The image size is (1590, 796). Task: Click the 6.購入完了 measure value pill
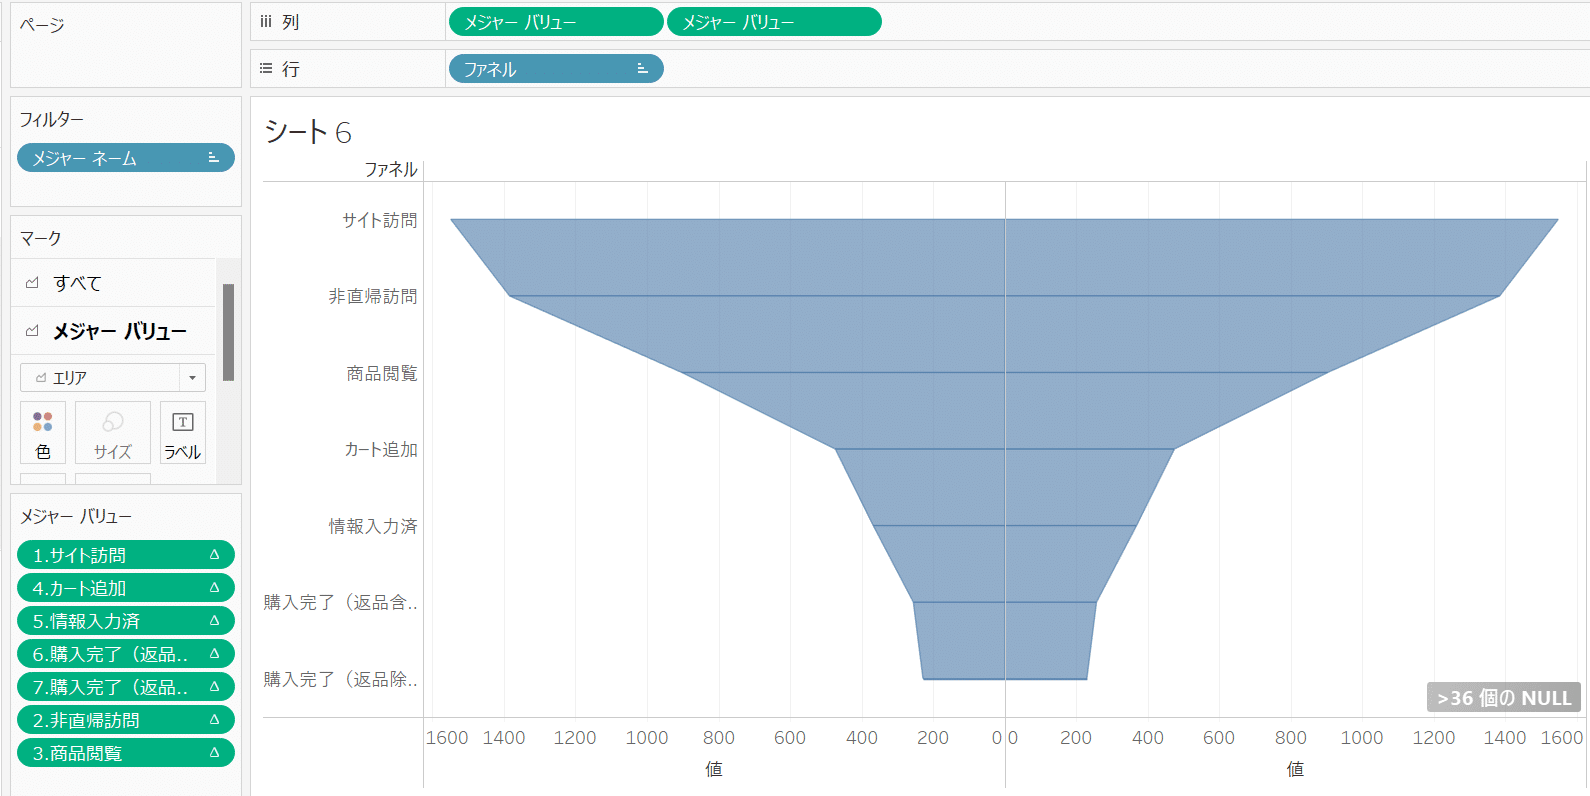(126, 654)
